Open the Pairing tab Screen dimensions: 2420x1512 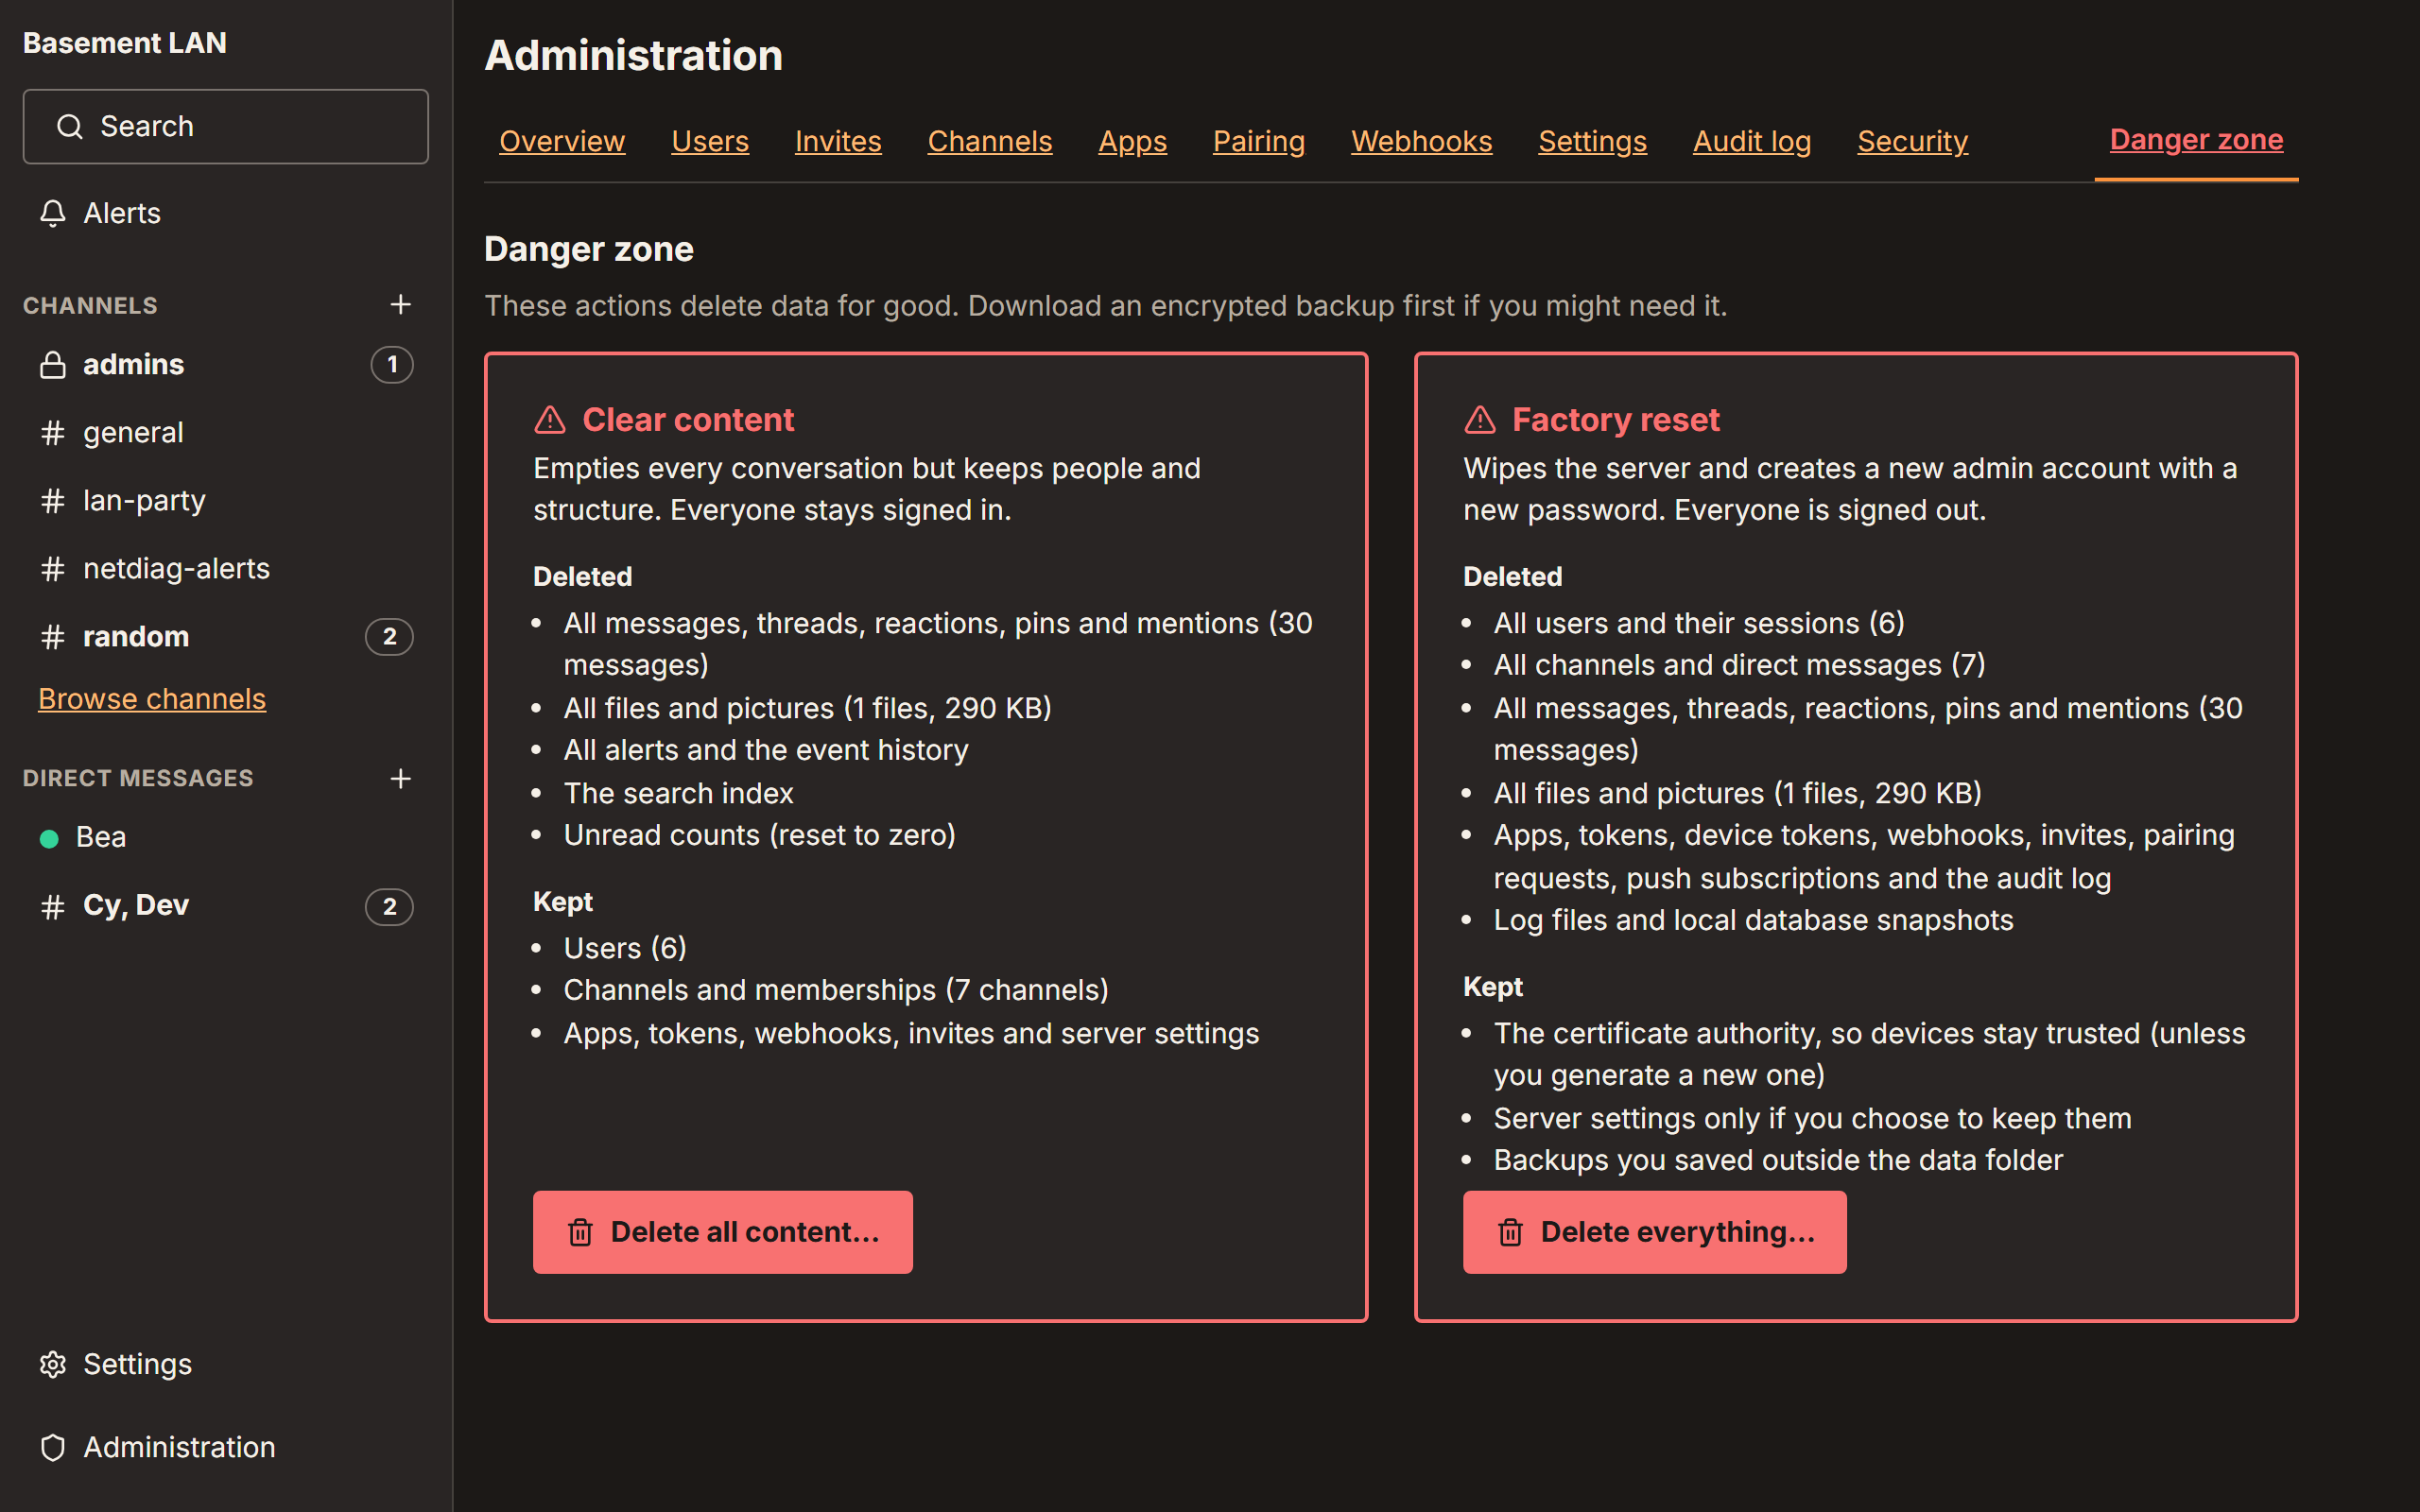(1259, 141)
